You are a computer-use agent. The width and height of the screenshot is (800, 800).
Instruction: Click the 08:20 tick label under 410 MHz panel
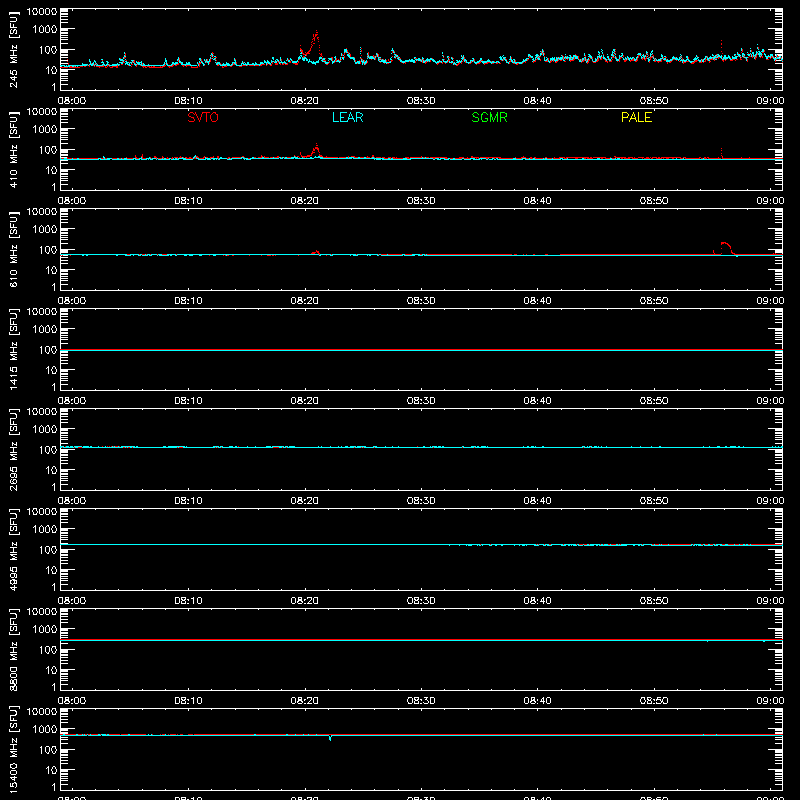click(305, 201)
